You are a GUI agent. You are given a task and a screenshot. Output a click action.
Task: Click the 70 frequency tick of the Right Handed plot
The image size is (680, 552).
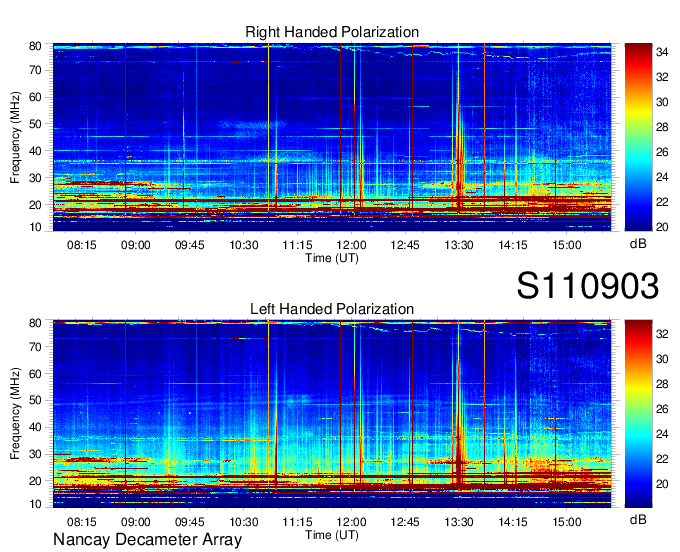click(x=35, y=70)
